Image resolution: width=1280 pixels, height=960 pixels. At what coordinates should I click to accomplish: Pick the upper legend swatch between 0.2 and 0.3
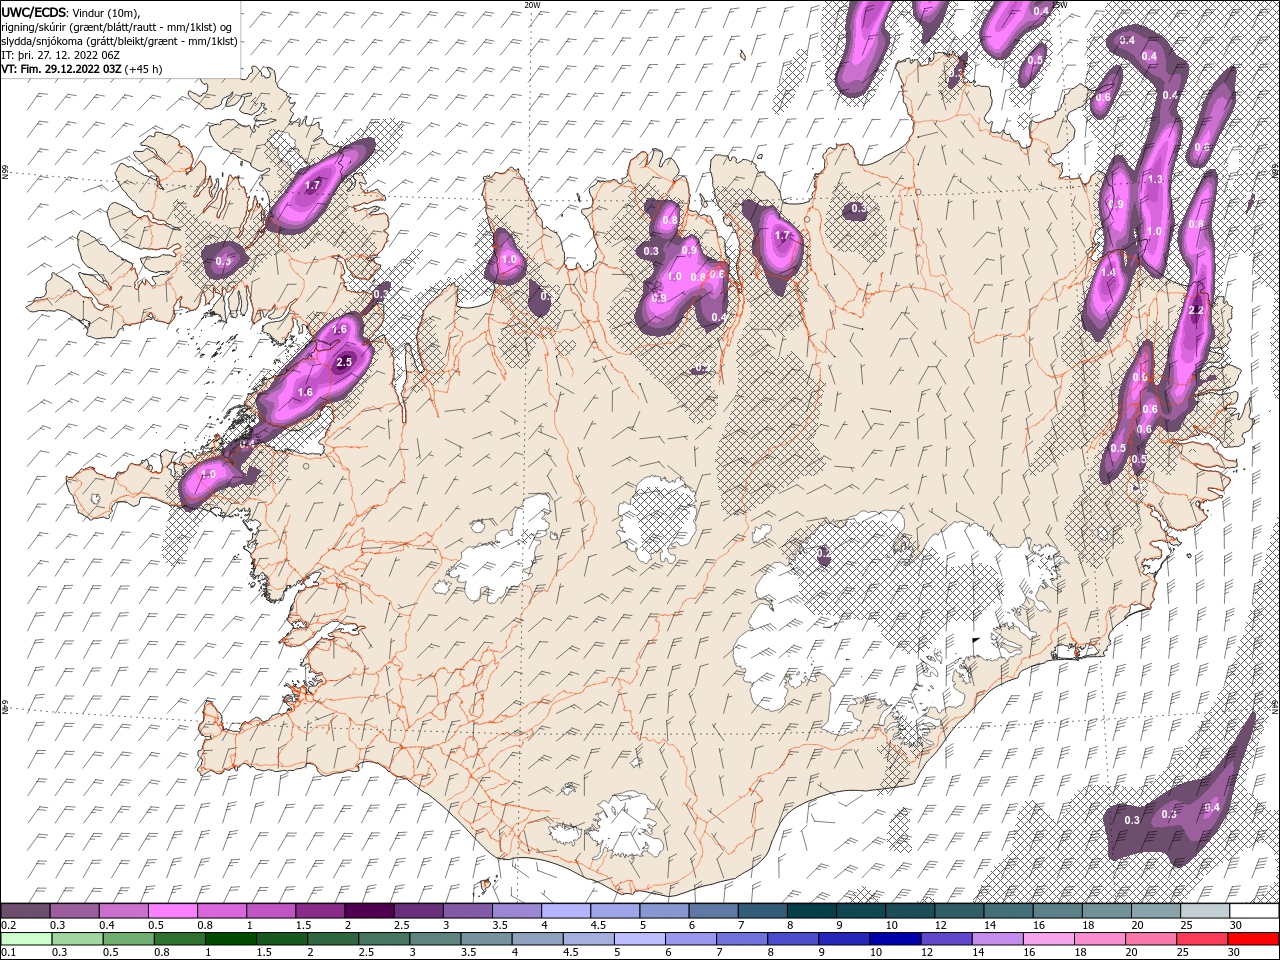[25, 911]
